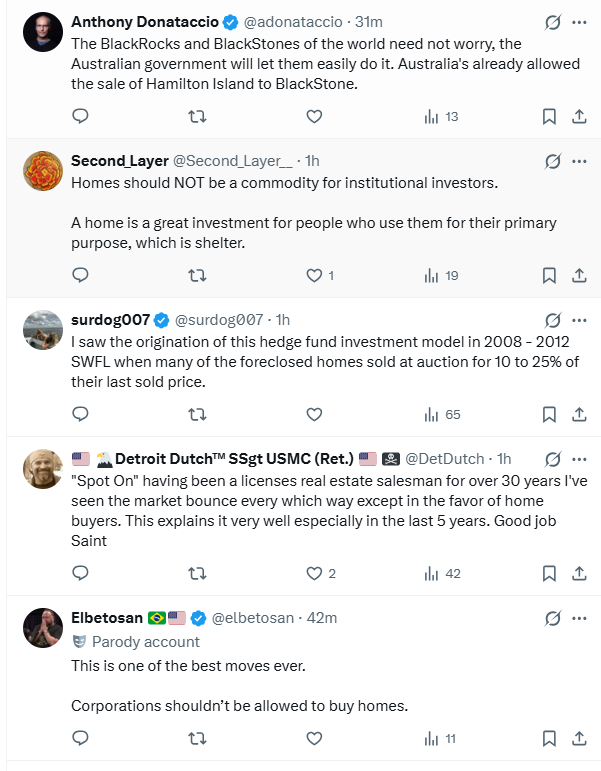601x771 pixels.
Task: Open Grok icon on Second_Layer's tweet
Action: 551,161
